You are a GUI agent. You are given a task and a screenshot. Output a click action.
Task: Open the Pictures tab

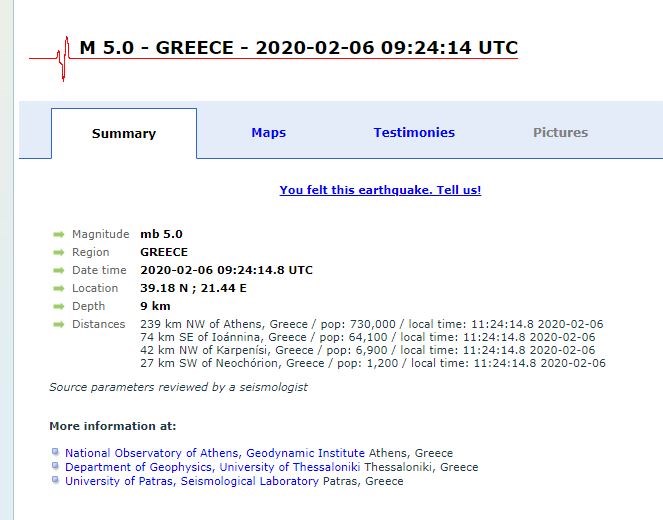click(x=560, y=133)
